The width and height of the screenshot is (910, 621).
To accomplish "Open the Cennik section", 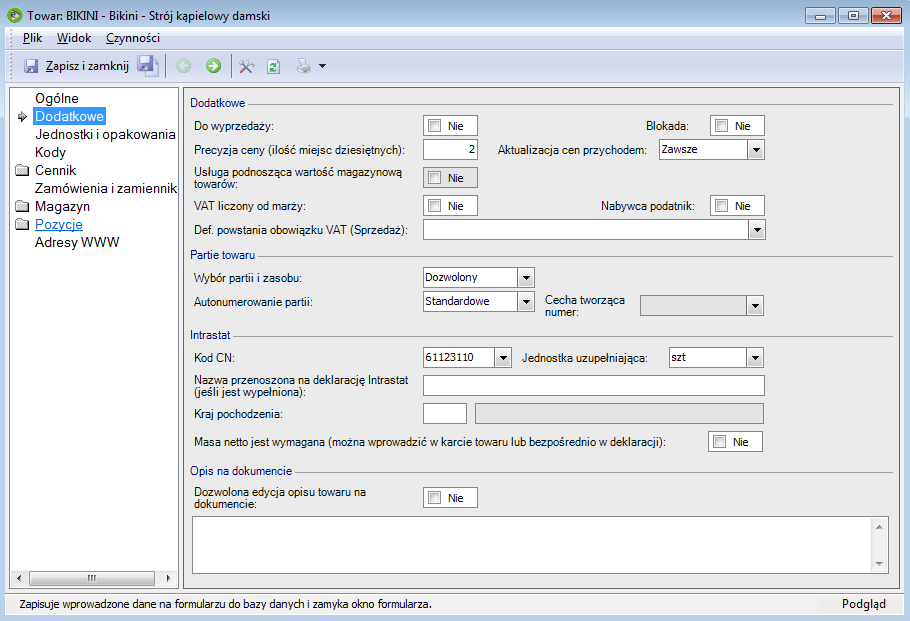I will point(56,170).
